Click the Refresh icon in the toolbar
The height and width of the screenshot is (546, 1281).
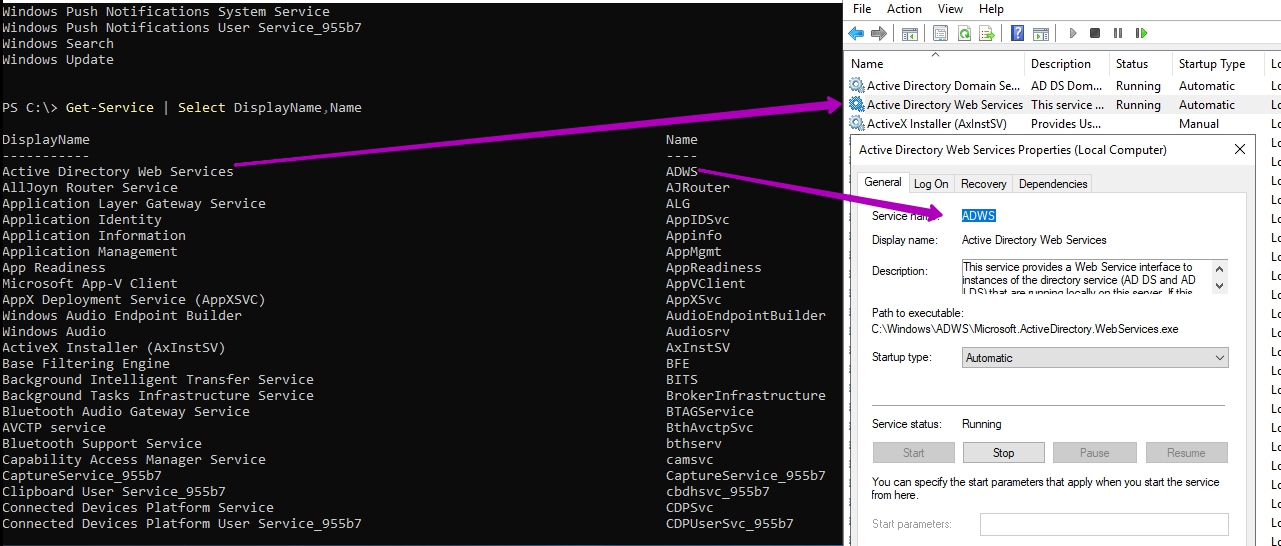pyautogui.click(x=964, y=33)
